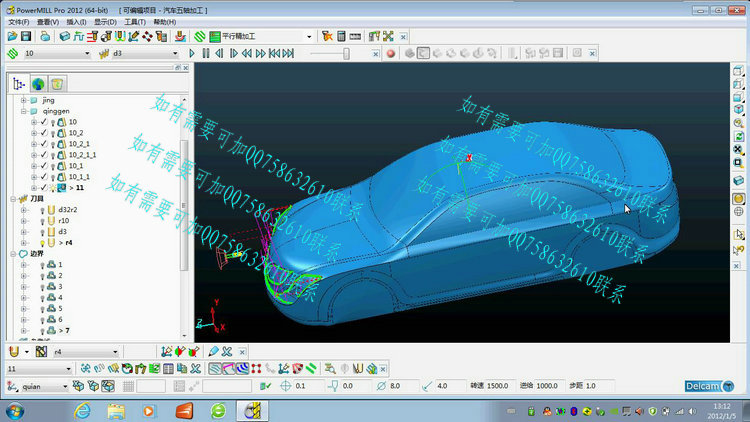The height and width of the screenshot is (422, 750).
Task: Click the shaded sphere icon in view toolbar
Action: pos(739,198)
